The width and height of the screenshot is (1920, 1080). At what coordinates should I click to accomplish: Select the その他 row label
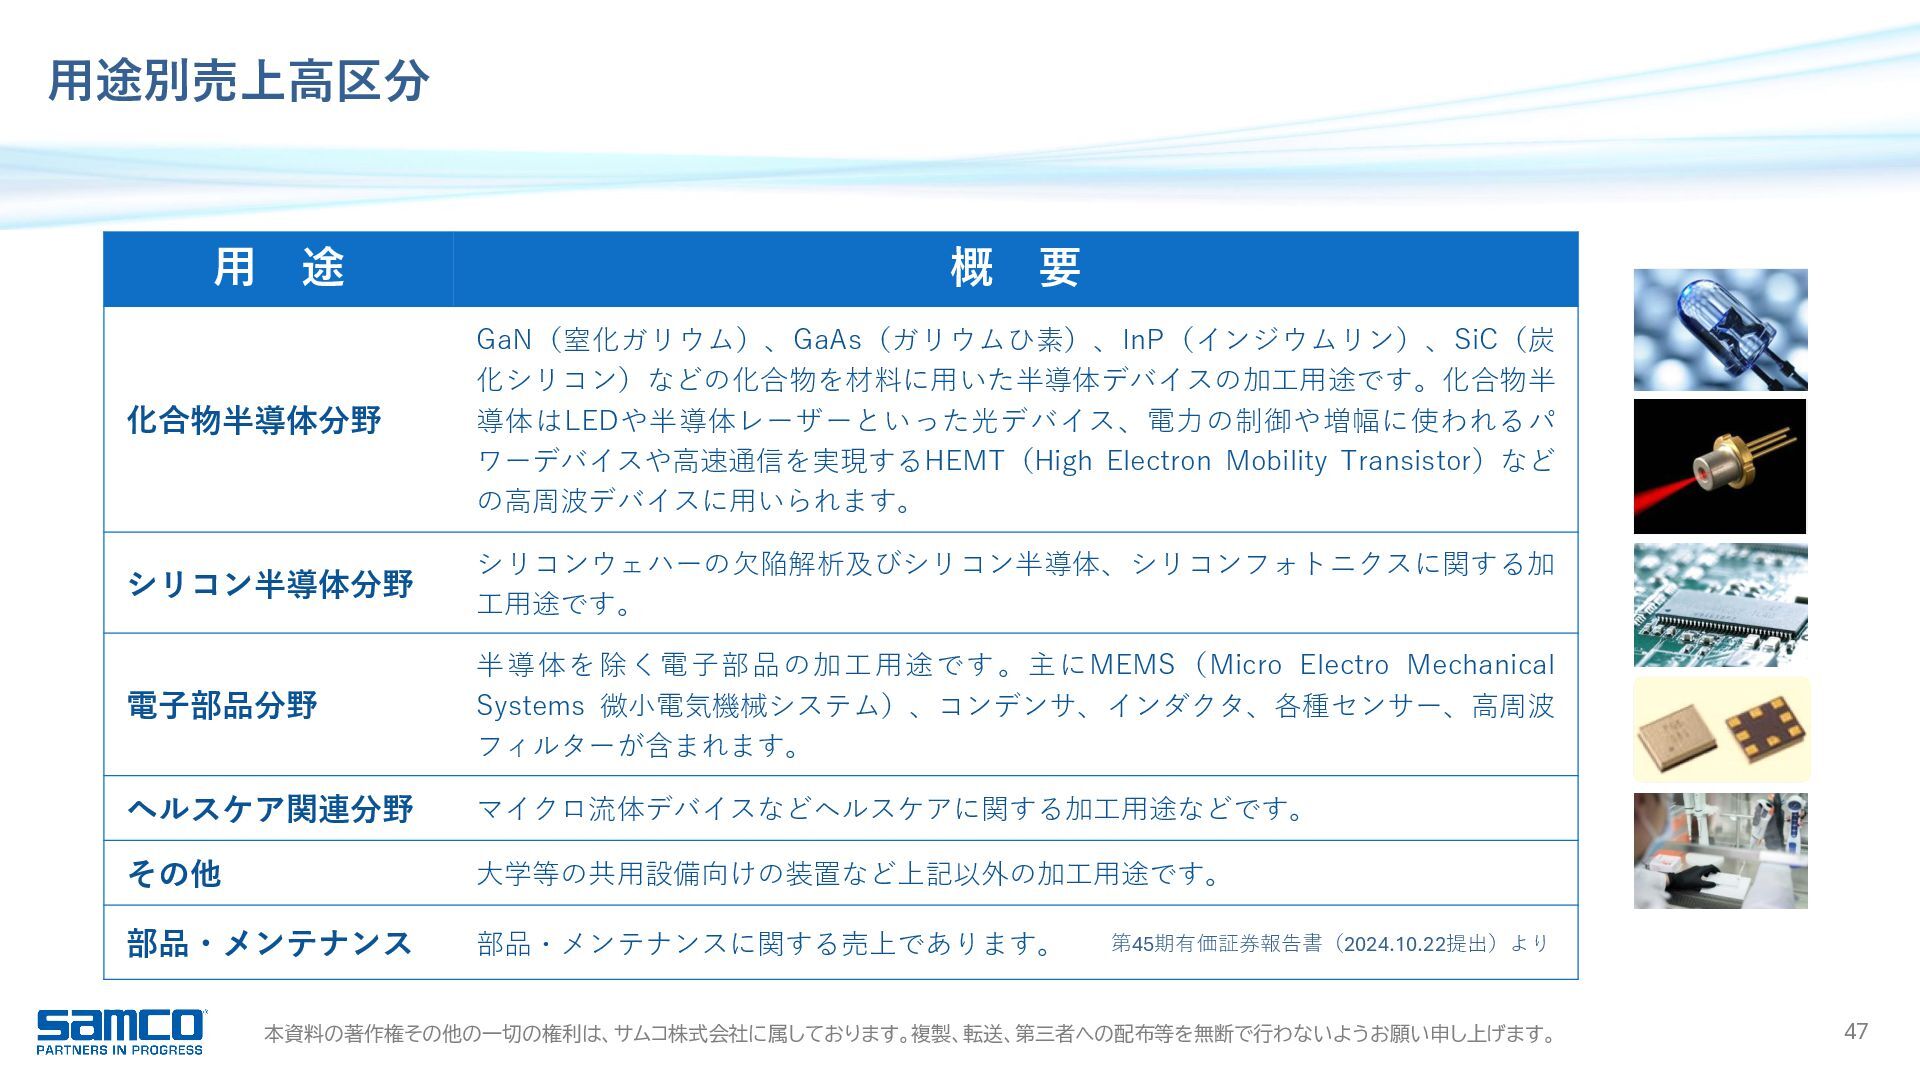pyautogui.click(x=174, y=873)
